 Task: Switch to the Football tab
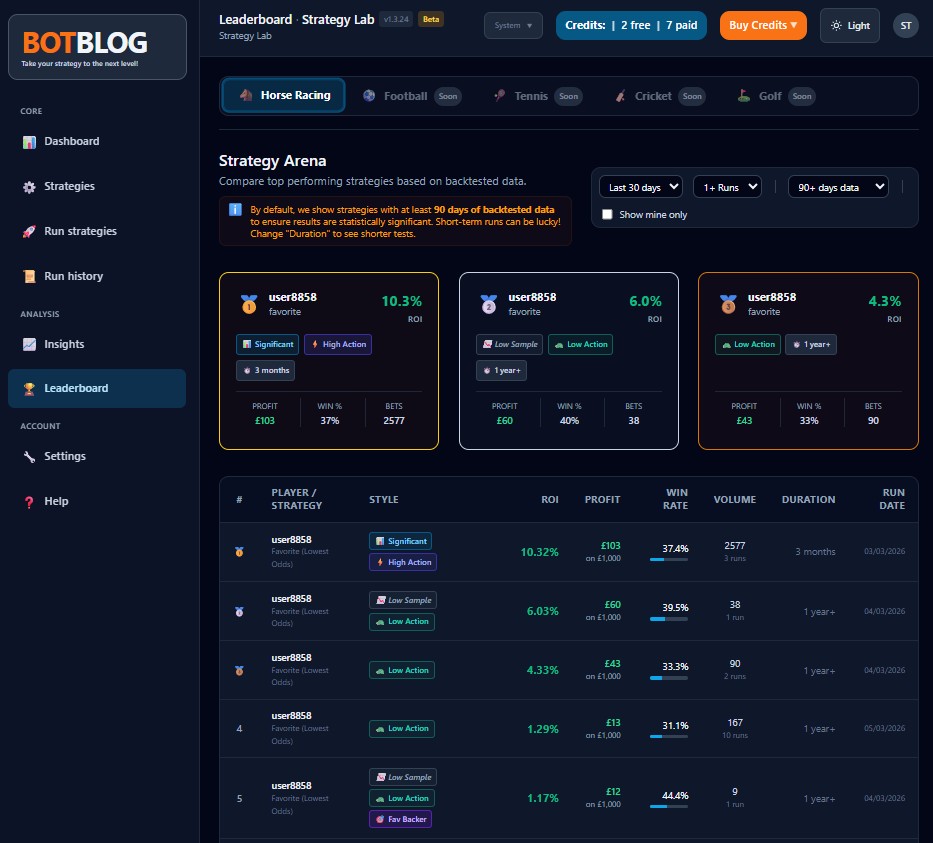[406, 96]
